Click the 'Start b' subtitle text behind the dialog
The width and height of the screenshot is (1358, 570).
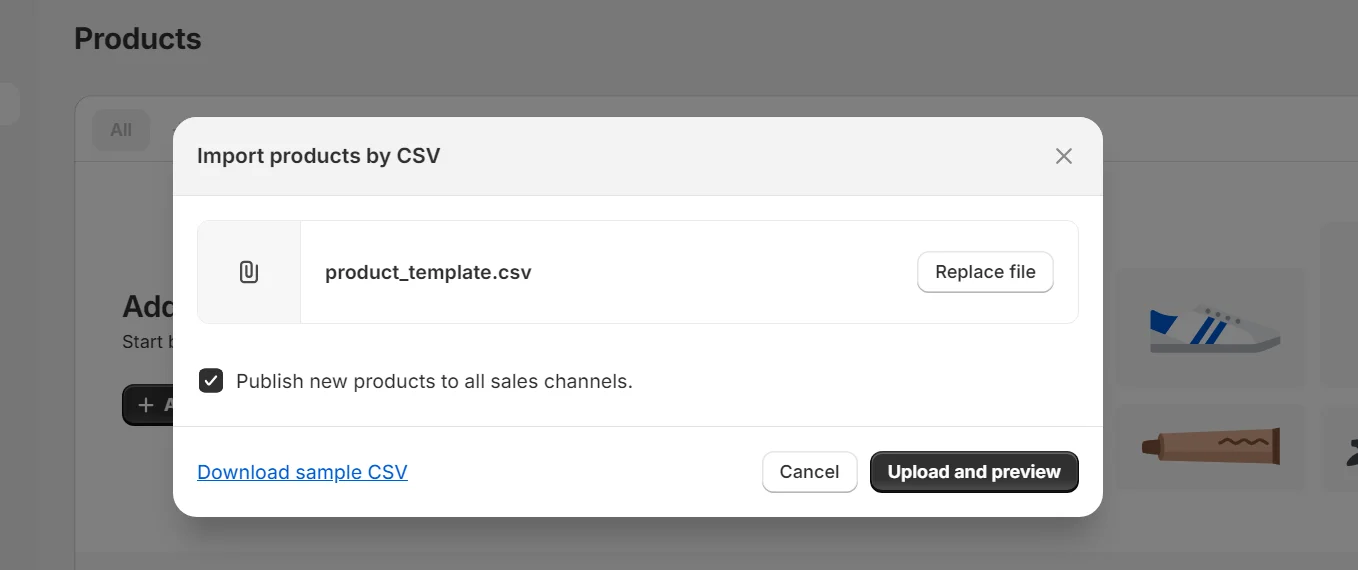pos(148,342)
